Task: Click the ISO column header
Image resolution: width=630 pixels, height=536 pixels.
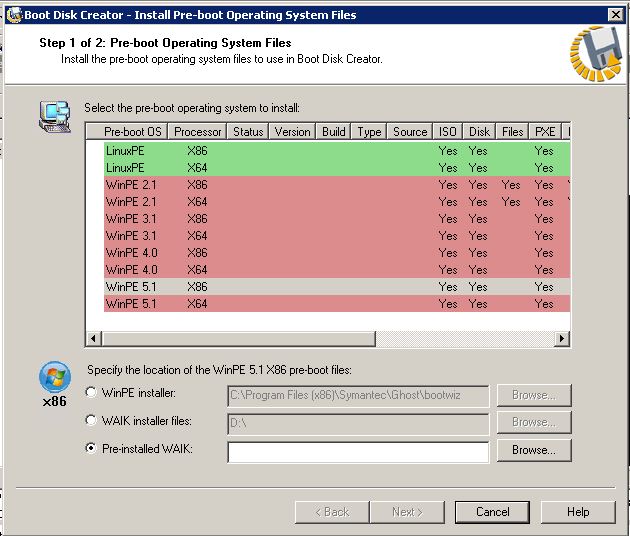Action: coord(447,132)
